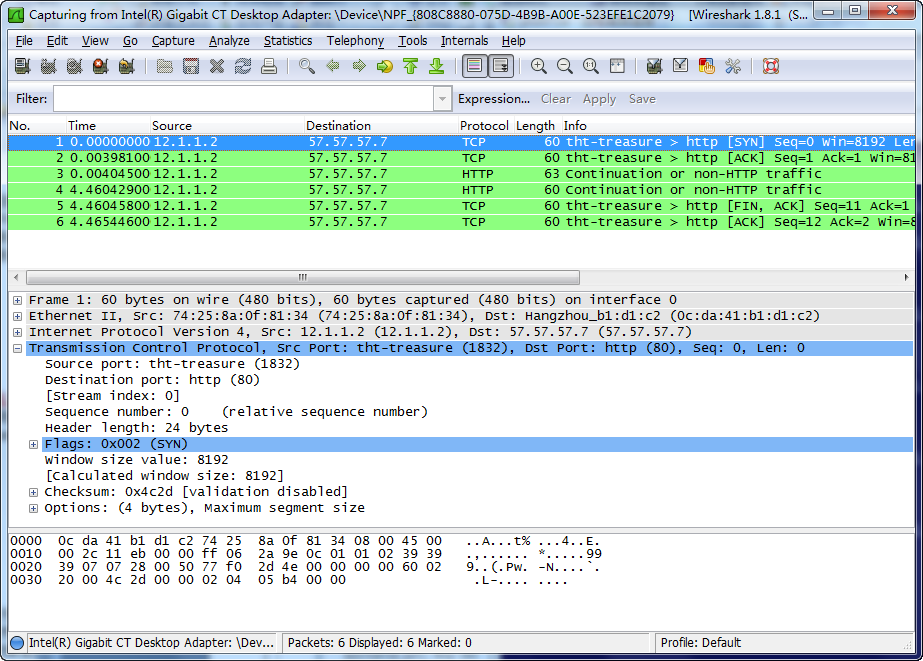The height and width of the screenshot is (661, 923).
Task: Expand Internet Protocol Version 4 node
Action: click(18, 332)
